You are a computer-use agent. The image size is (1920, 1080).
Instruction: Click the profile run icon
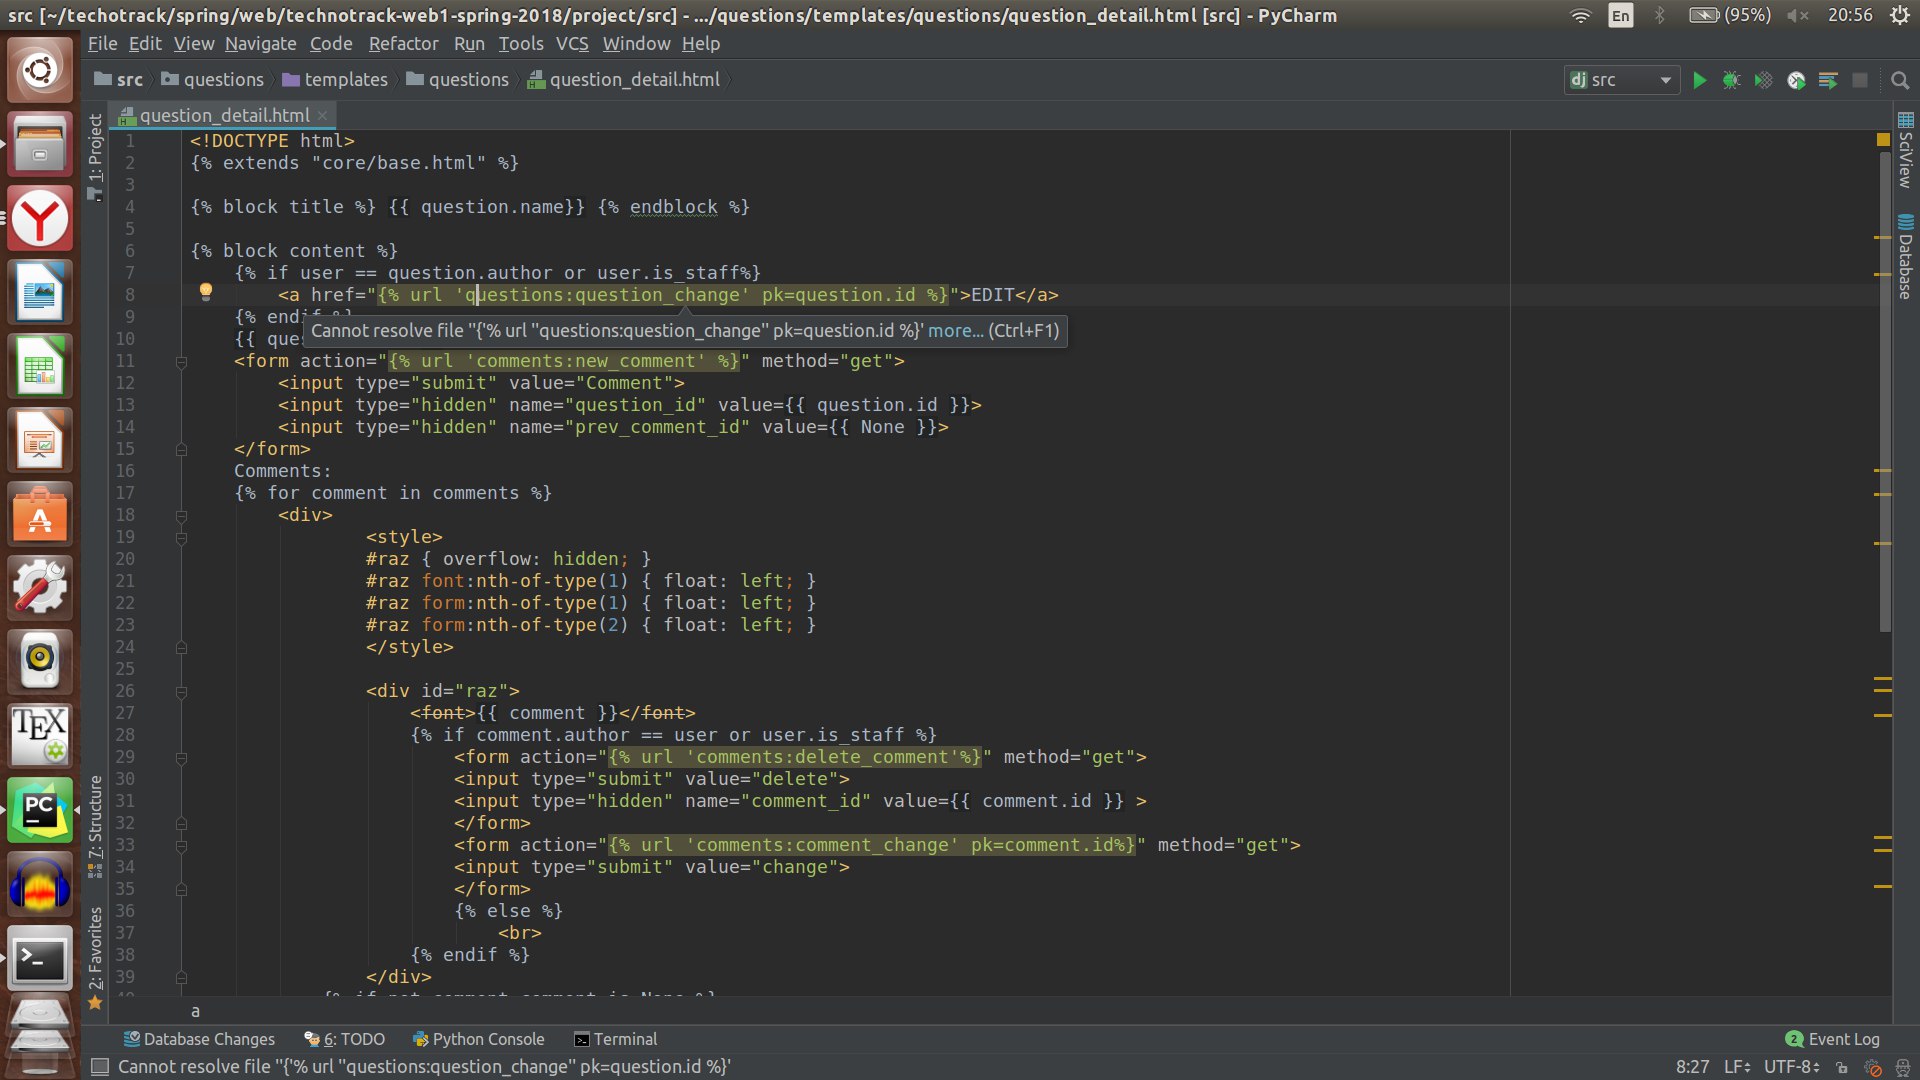point(1796,80)
